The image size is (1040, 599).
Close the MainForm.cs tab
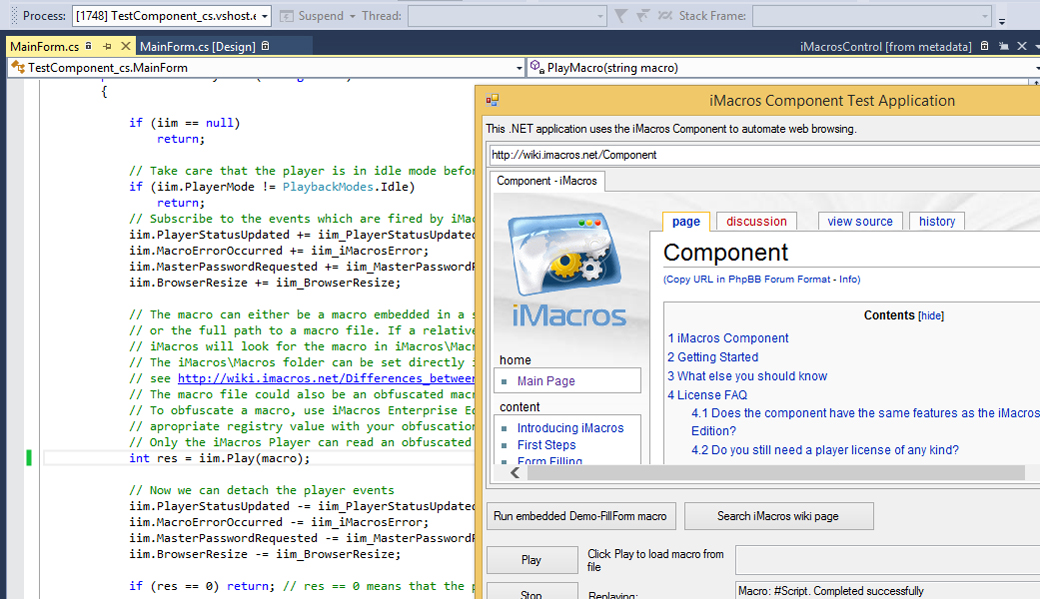(125, 46)
